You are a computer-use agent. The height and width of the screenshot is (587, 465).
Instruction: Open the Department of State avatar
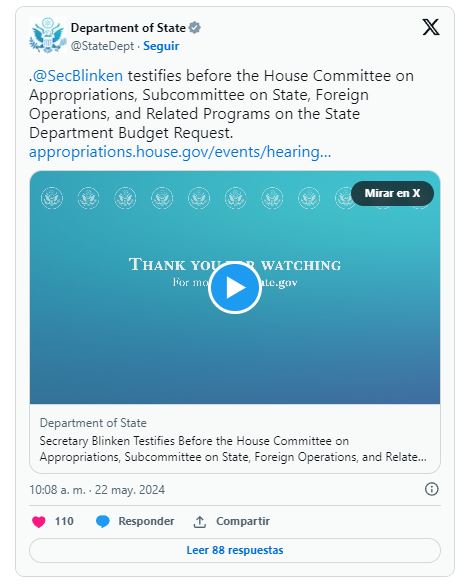click(48, 36)
